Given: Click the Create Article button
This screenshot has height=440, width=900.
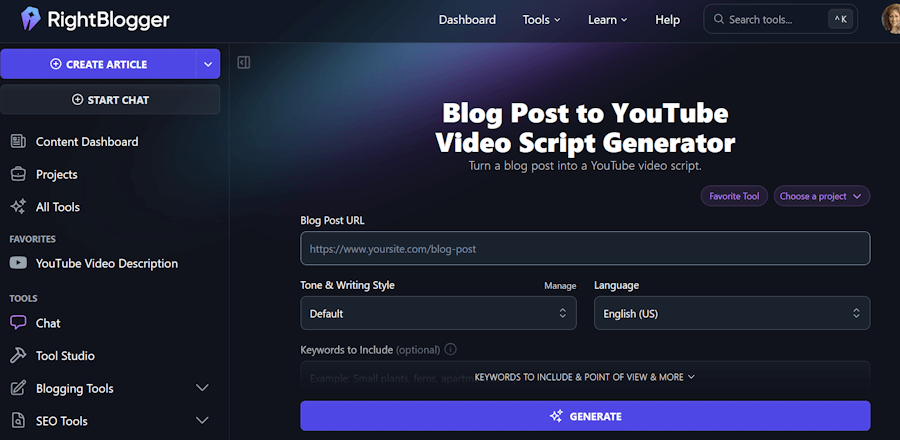Looking at the screenshot, I should click(x=98, y=64).
